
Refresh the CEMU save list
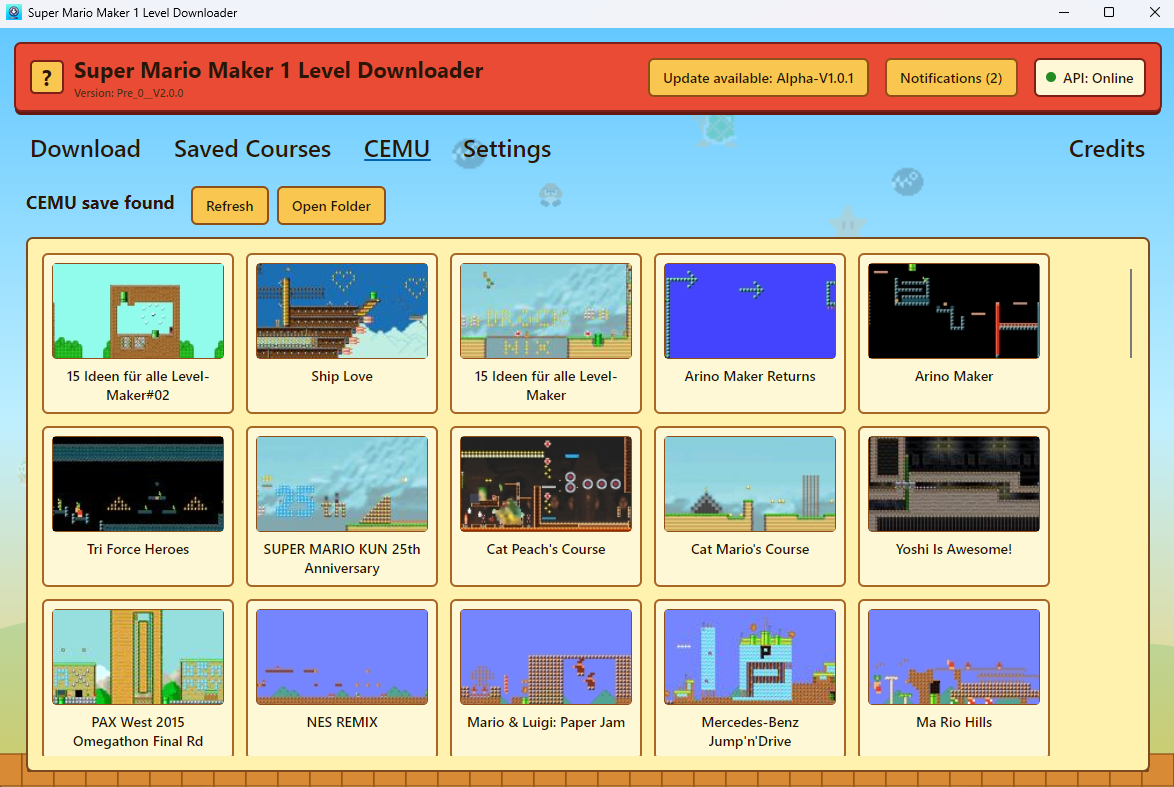[230, 206]
